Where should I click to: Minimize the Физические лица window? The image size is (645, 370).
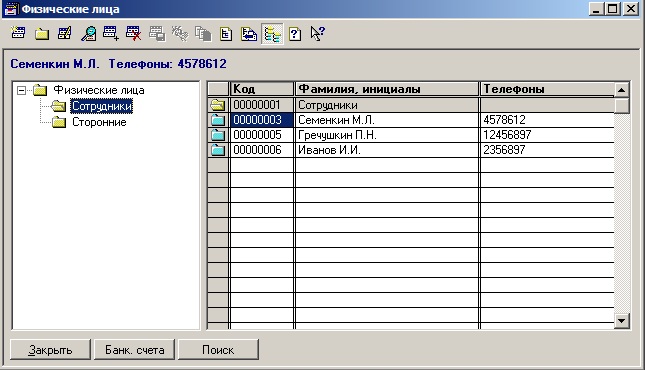(x=596, y=9)
